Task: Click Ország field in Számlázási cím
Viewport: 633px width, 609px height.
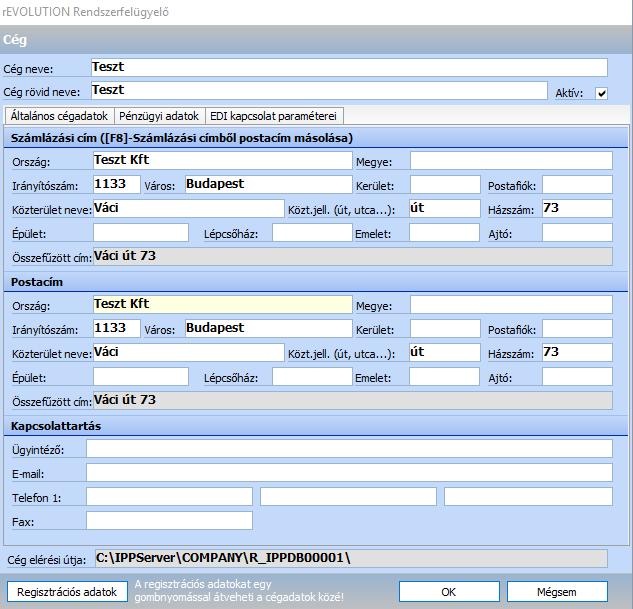Action: tap(223, 160)
